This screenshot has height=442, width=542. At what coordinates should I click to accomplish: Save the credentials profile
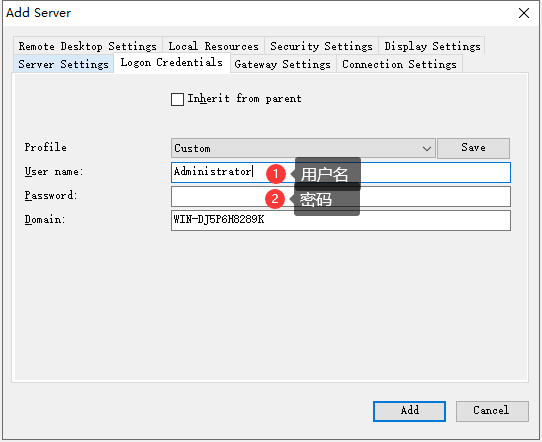473,148
